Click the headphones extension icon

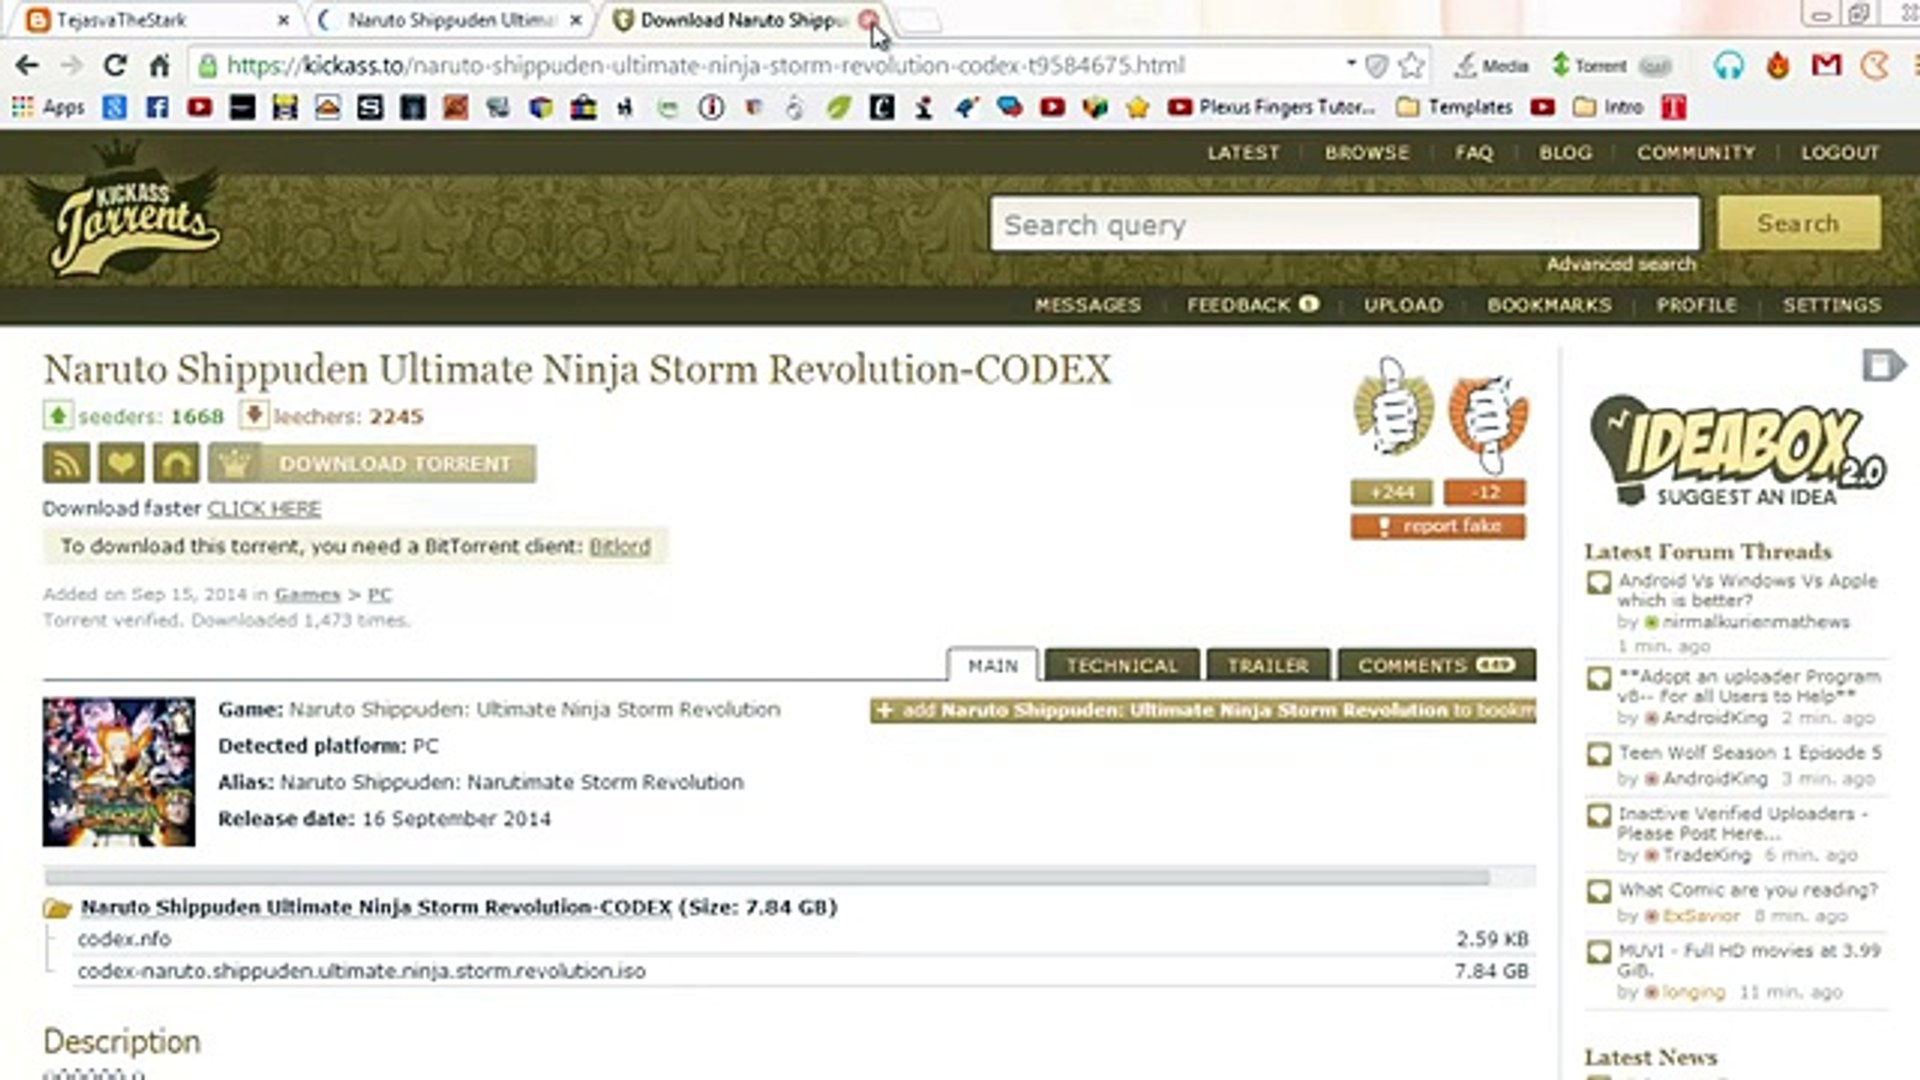(x=1728, y=66)
